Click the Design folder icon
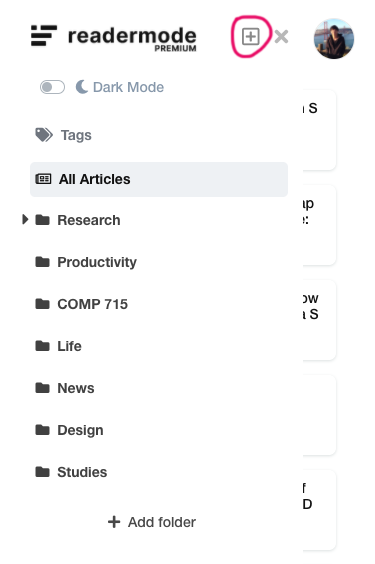Screen dimensions: 375x564 [x=42, y=430]
